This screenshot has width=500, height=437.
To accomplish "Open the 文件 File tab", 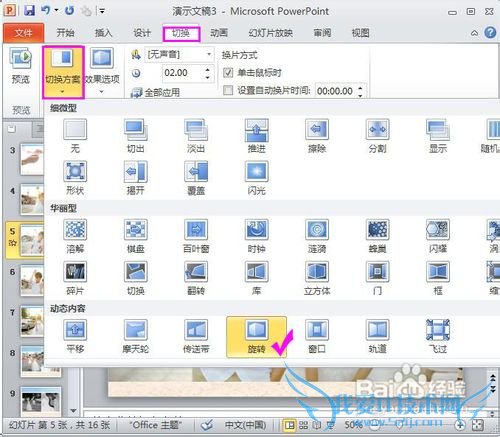I will coord(23,33).
